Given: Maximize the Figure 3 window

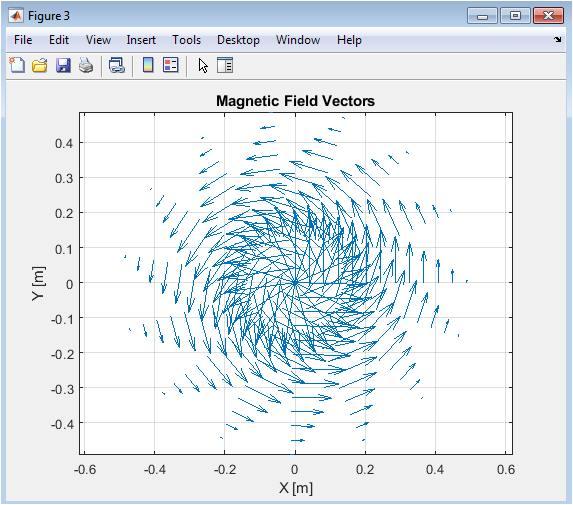Looking at the screenshot, I should pos(515,16).
